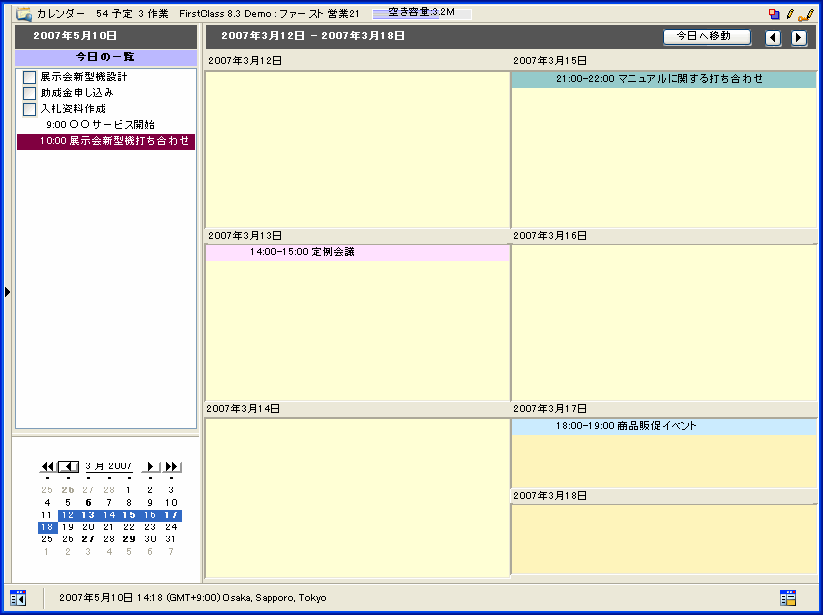The width and height of the screenshot is (823, 615).
Task: Jump forward one year in mini calendar
Action: click(x=173, y=467)
